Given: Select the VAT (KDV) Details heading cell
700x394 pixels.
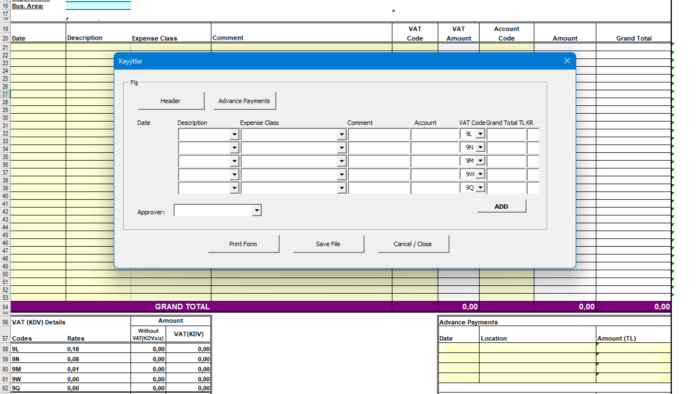Looking at the screenshot, I should point(38,322).
